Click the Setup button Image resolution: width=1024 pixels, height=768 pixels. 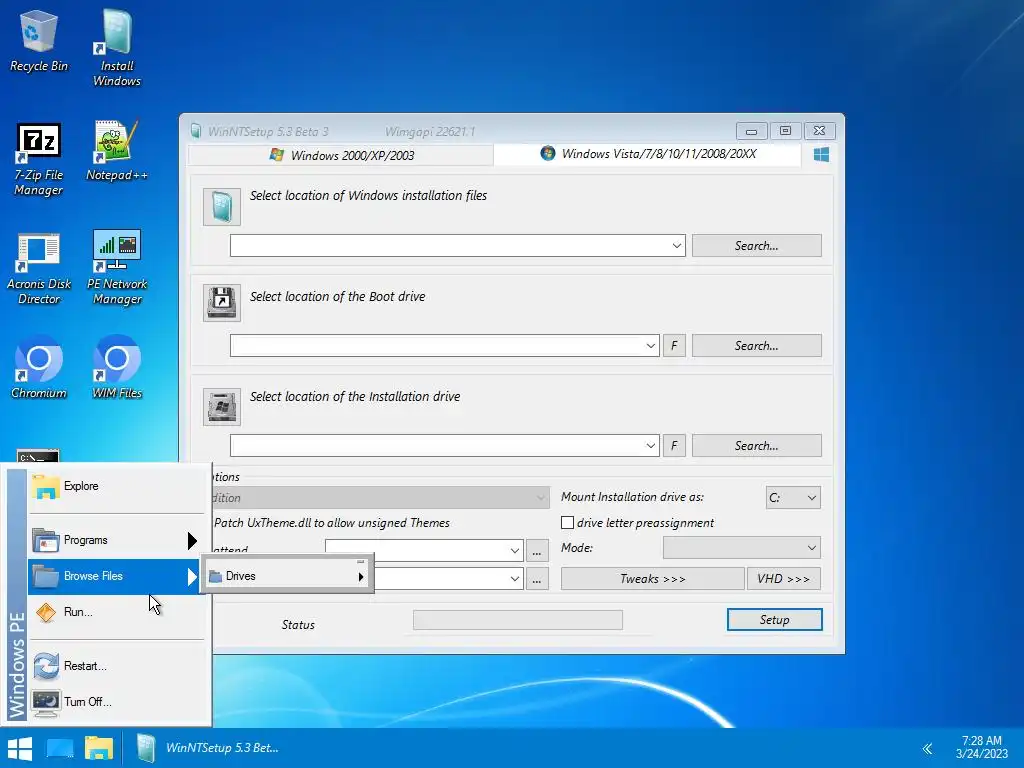click(x=775, y=620)
